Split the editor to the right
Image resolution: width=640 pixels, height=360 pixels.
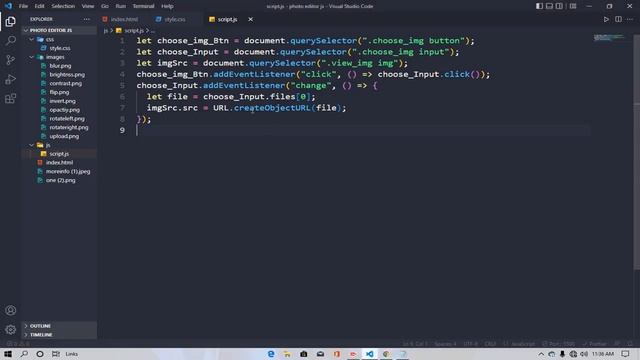[x=618, y=19]
